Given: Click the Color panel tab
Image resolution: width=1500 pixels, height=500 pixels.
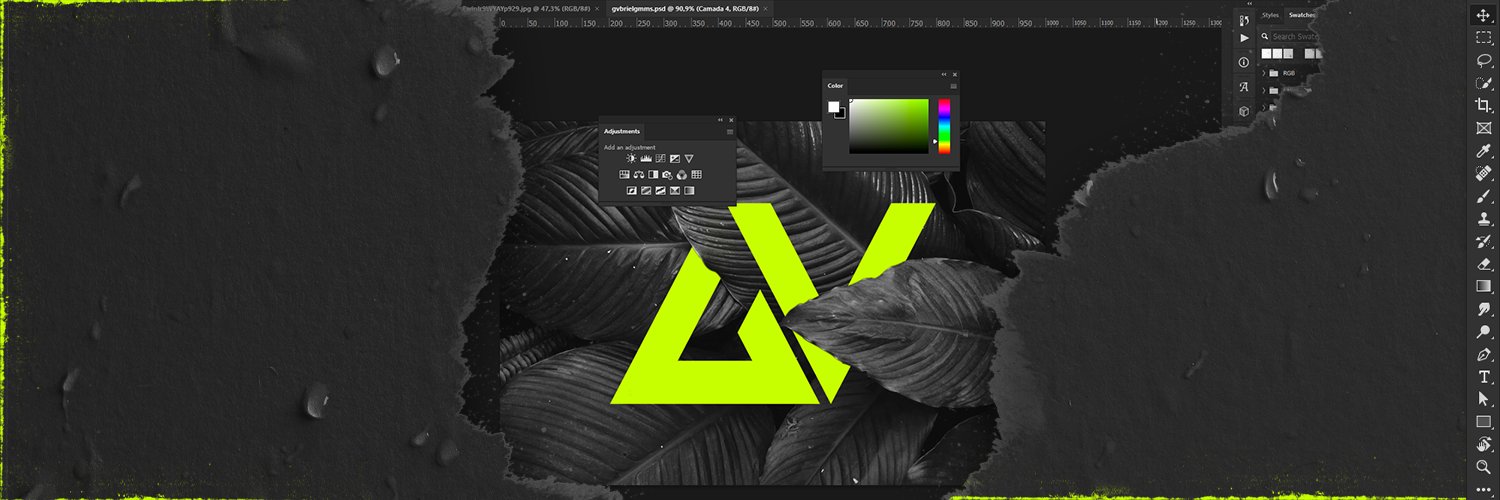Looking at the screenshot, I should (835, 86).
